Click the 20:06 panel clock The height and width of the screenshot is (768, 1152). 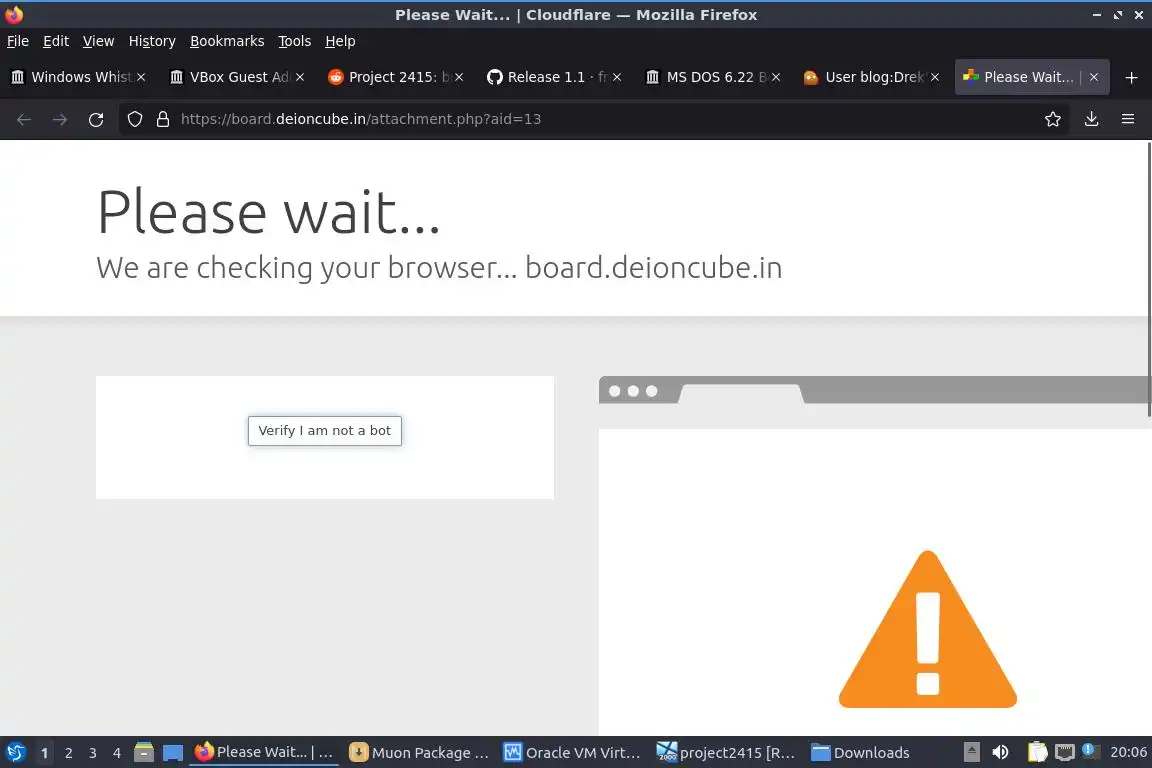tap(1128, 752)
